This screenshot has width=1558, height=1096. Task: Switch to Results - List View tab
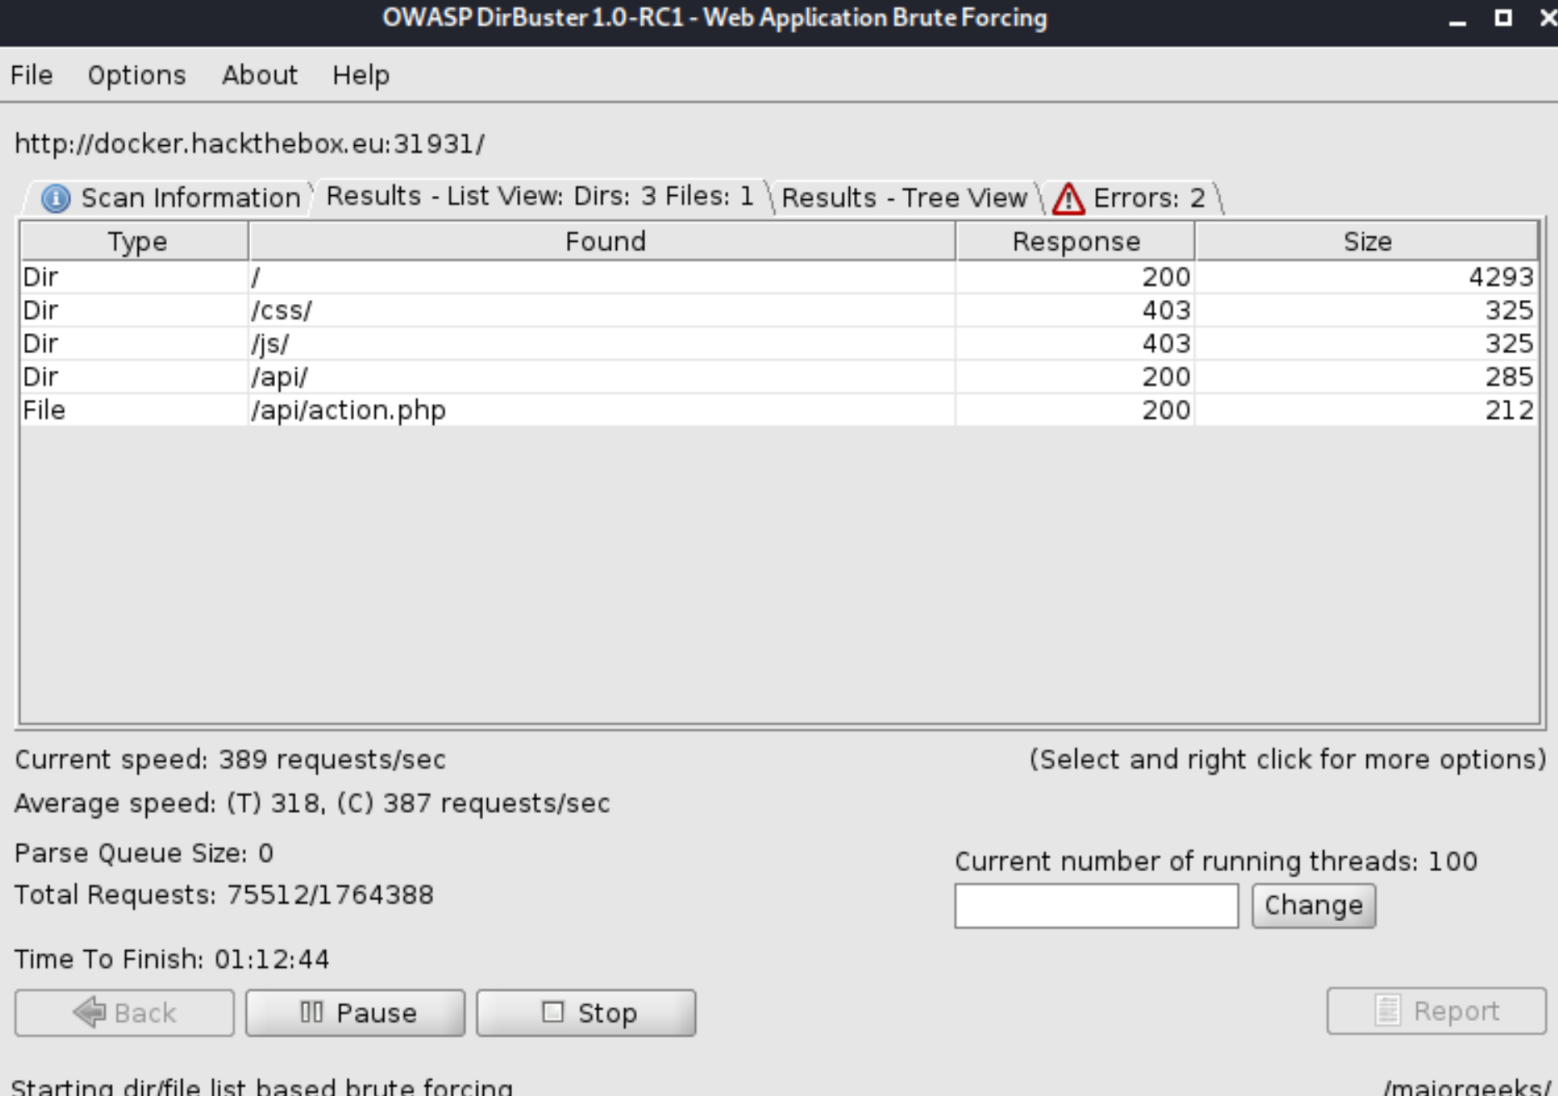tap(540, 196)
